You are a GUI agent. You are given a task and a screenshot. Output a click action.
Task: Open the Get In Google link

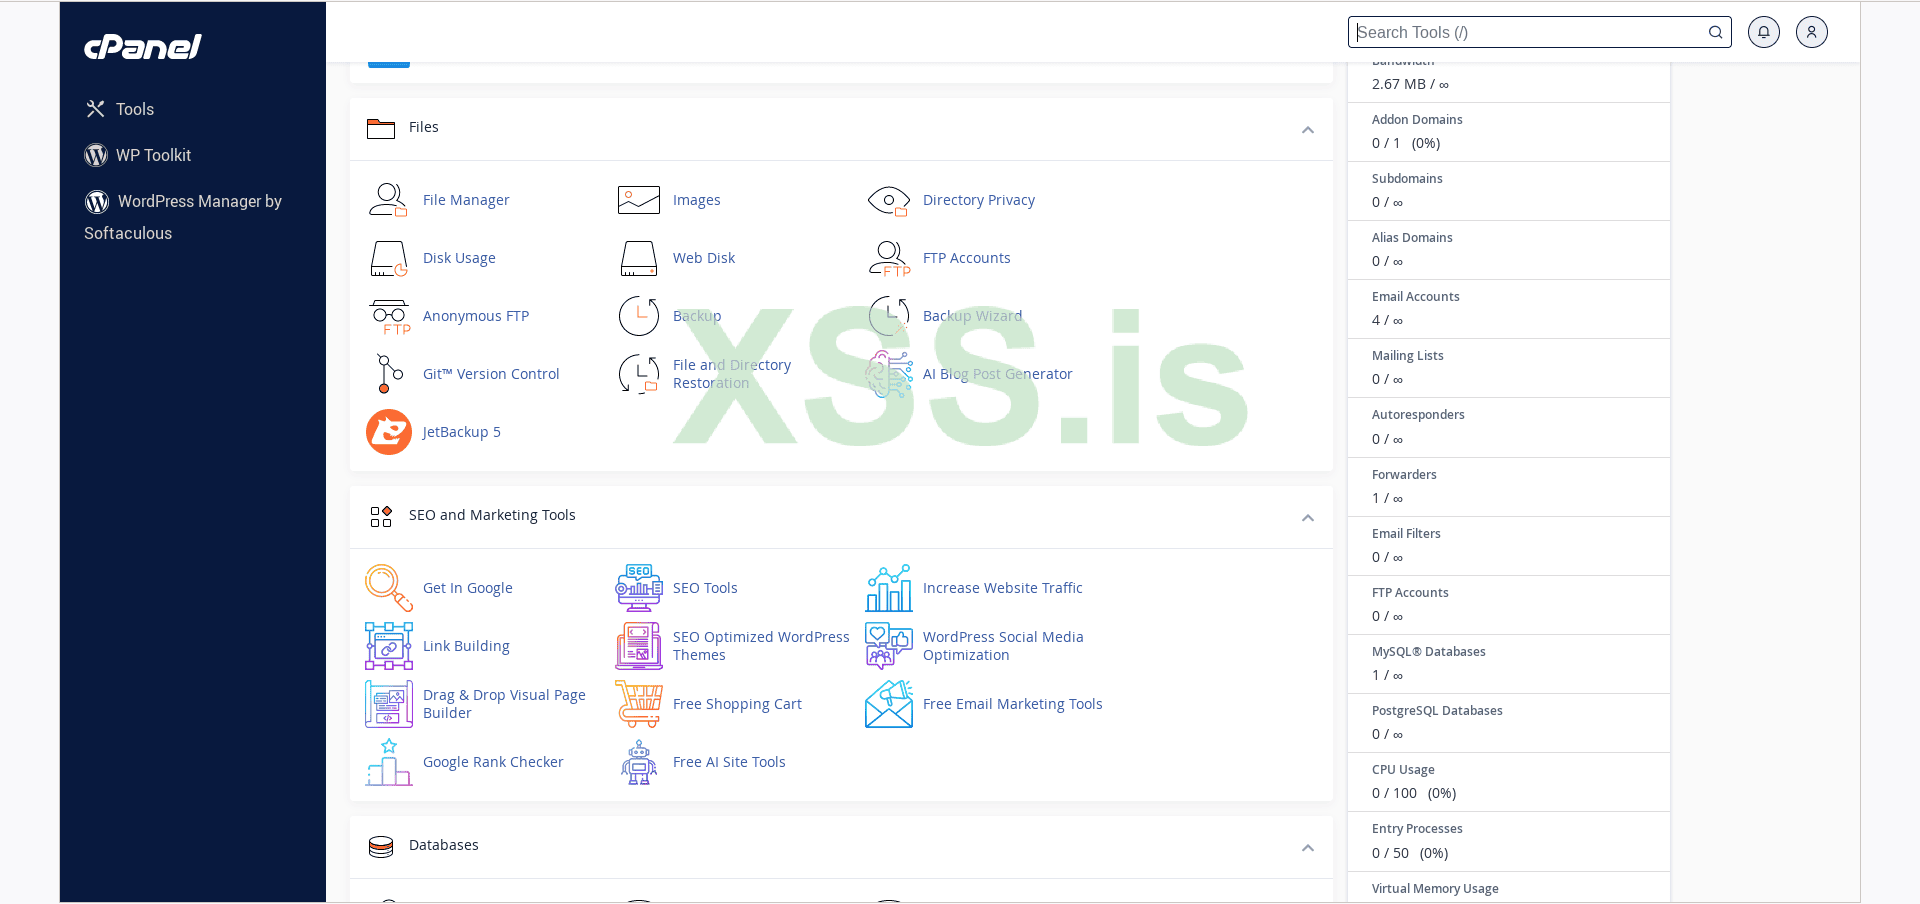[x=468, y=588]
